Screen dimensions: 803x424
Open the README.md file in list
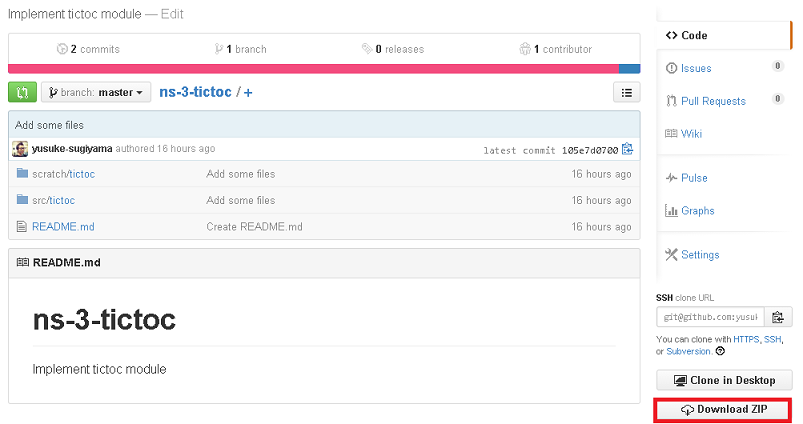pos(63,226)
